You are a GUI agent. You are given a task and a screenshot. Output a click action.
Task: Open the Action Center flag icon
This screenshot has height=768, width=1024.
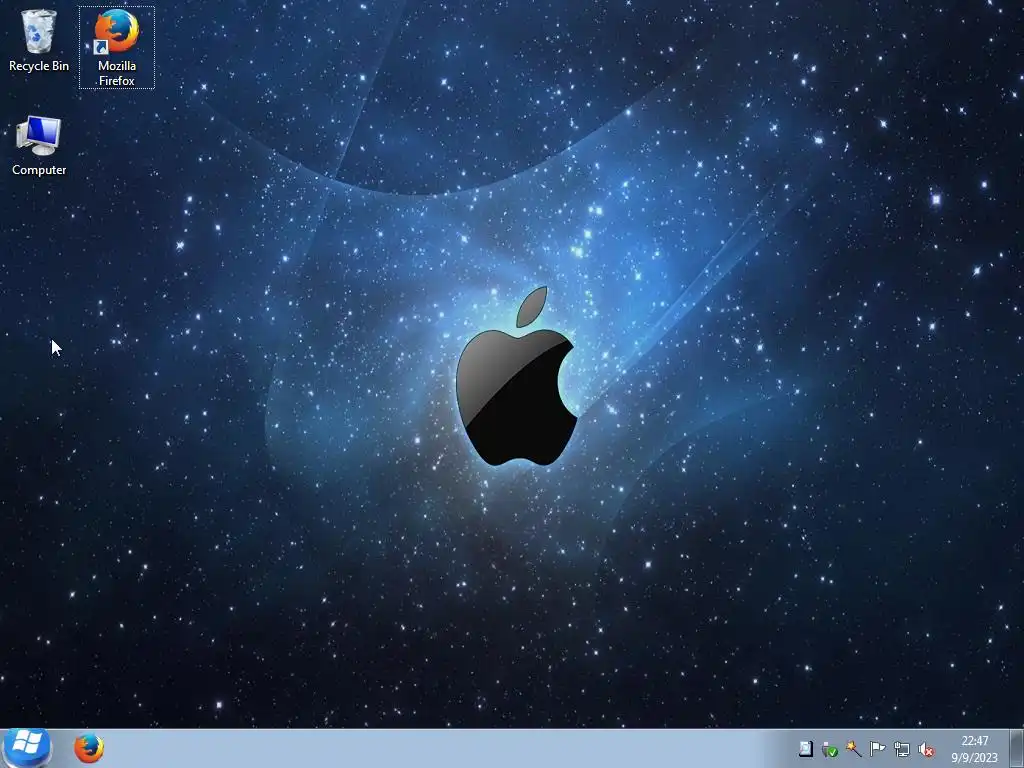878,749
